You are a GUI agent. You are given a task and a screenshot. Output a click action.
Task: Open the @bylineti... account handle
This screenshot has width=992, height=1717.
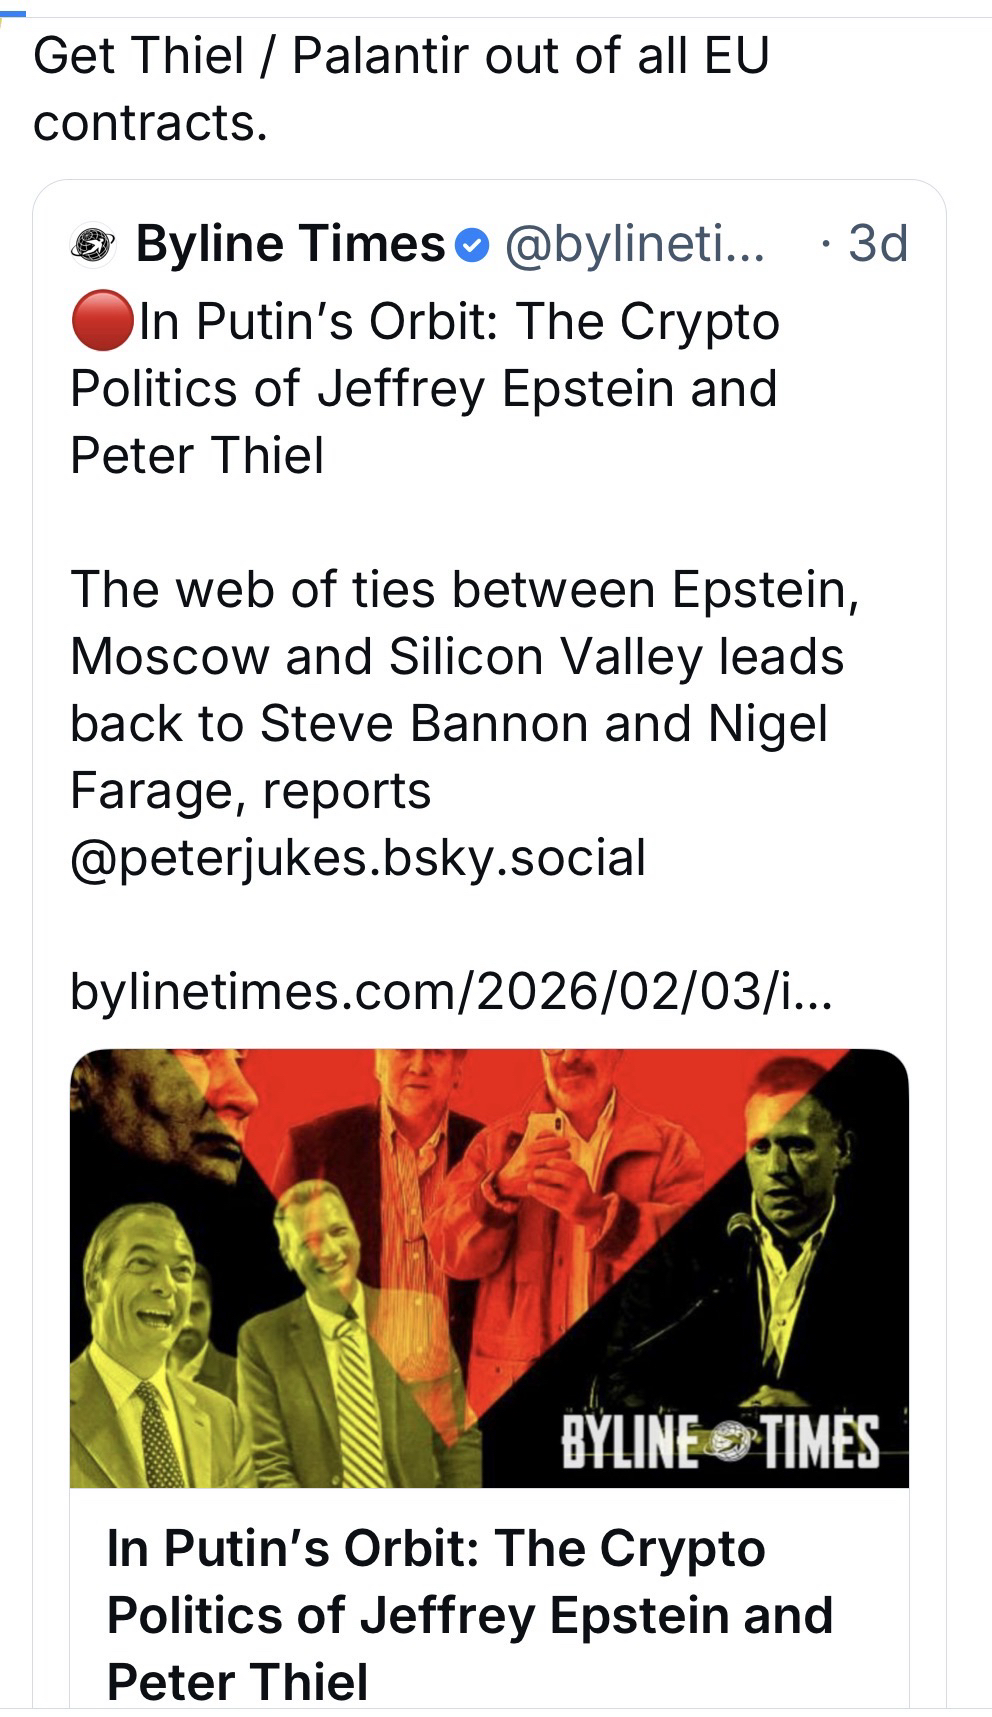(634, 244)
